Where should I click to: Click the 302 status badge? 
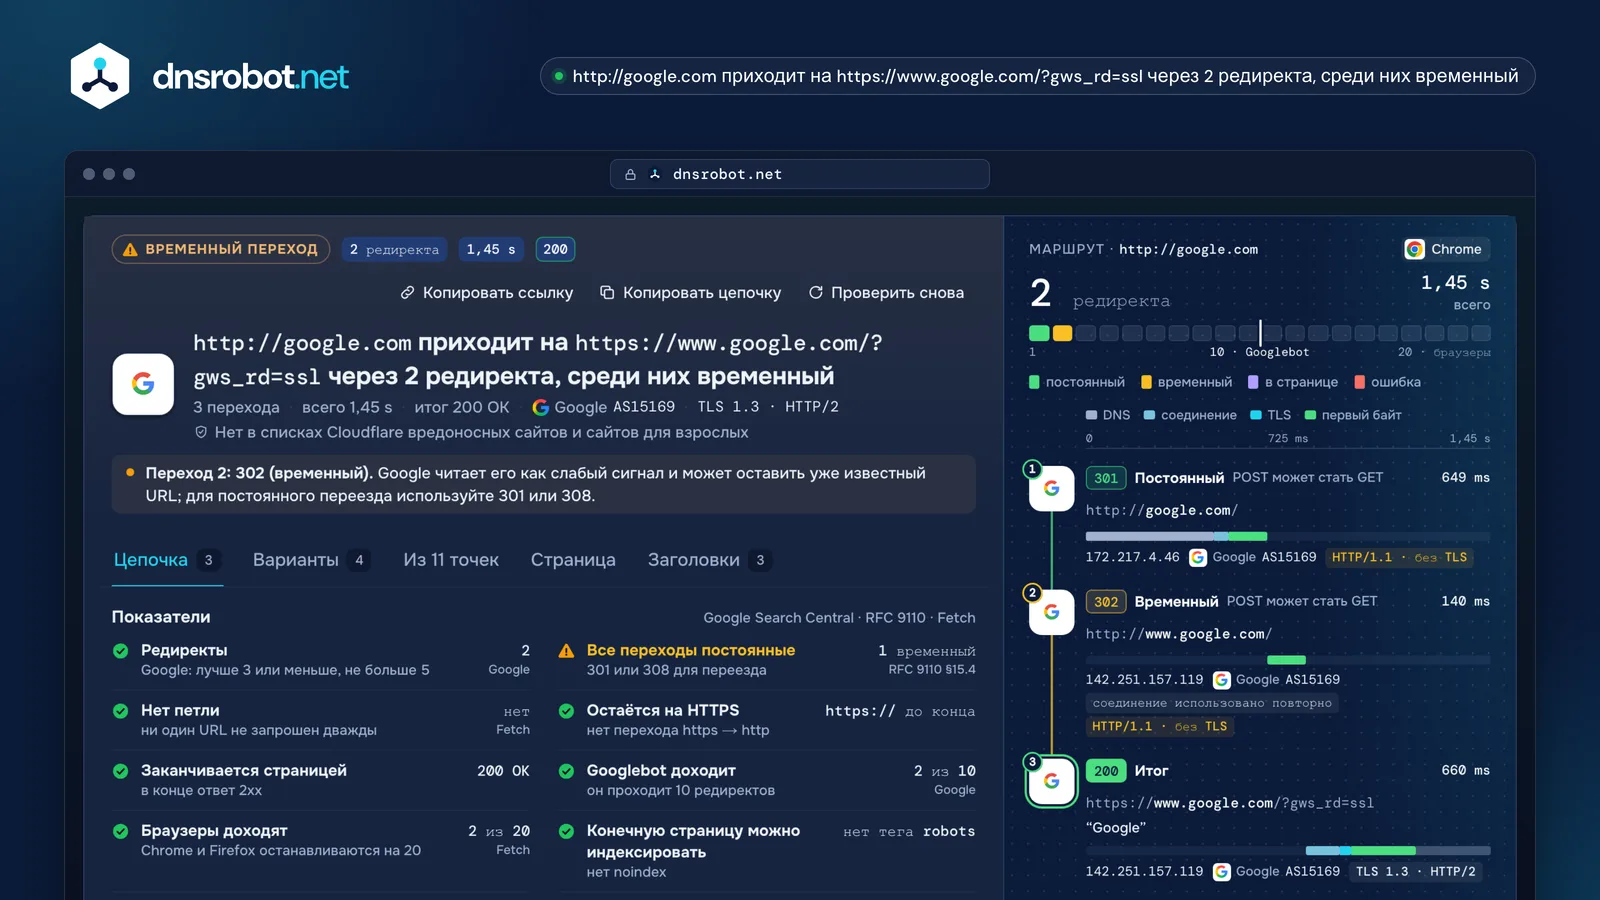point(1106,602)
